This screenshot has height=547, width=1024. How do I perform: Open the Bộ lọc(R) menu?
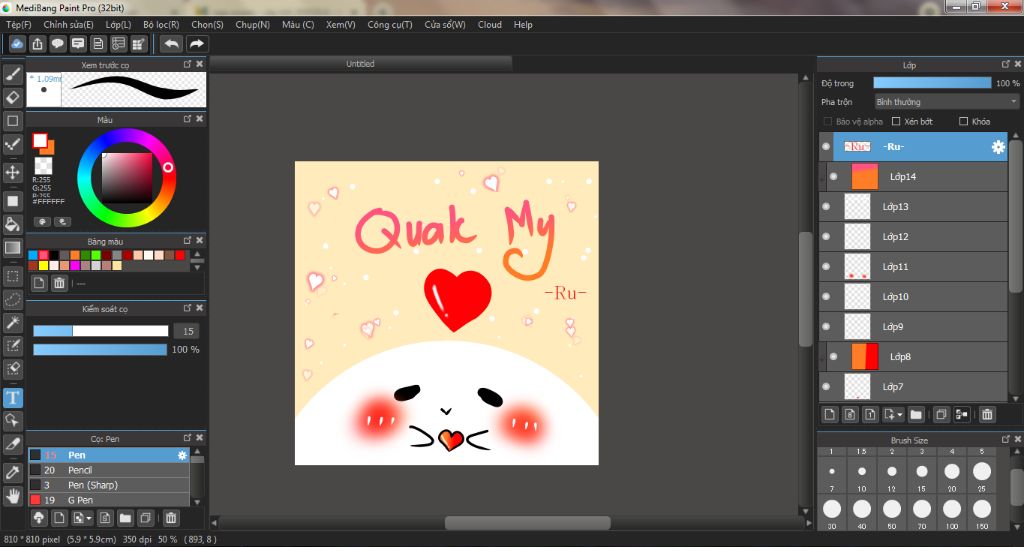pyautogui.click(x=161, y=24)
